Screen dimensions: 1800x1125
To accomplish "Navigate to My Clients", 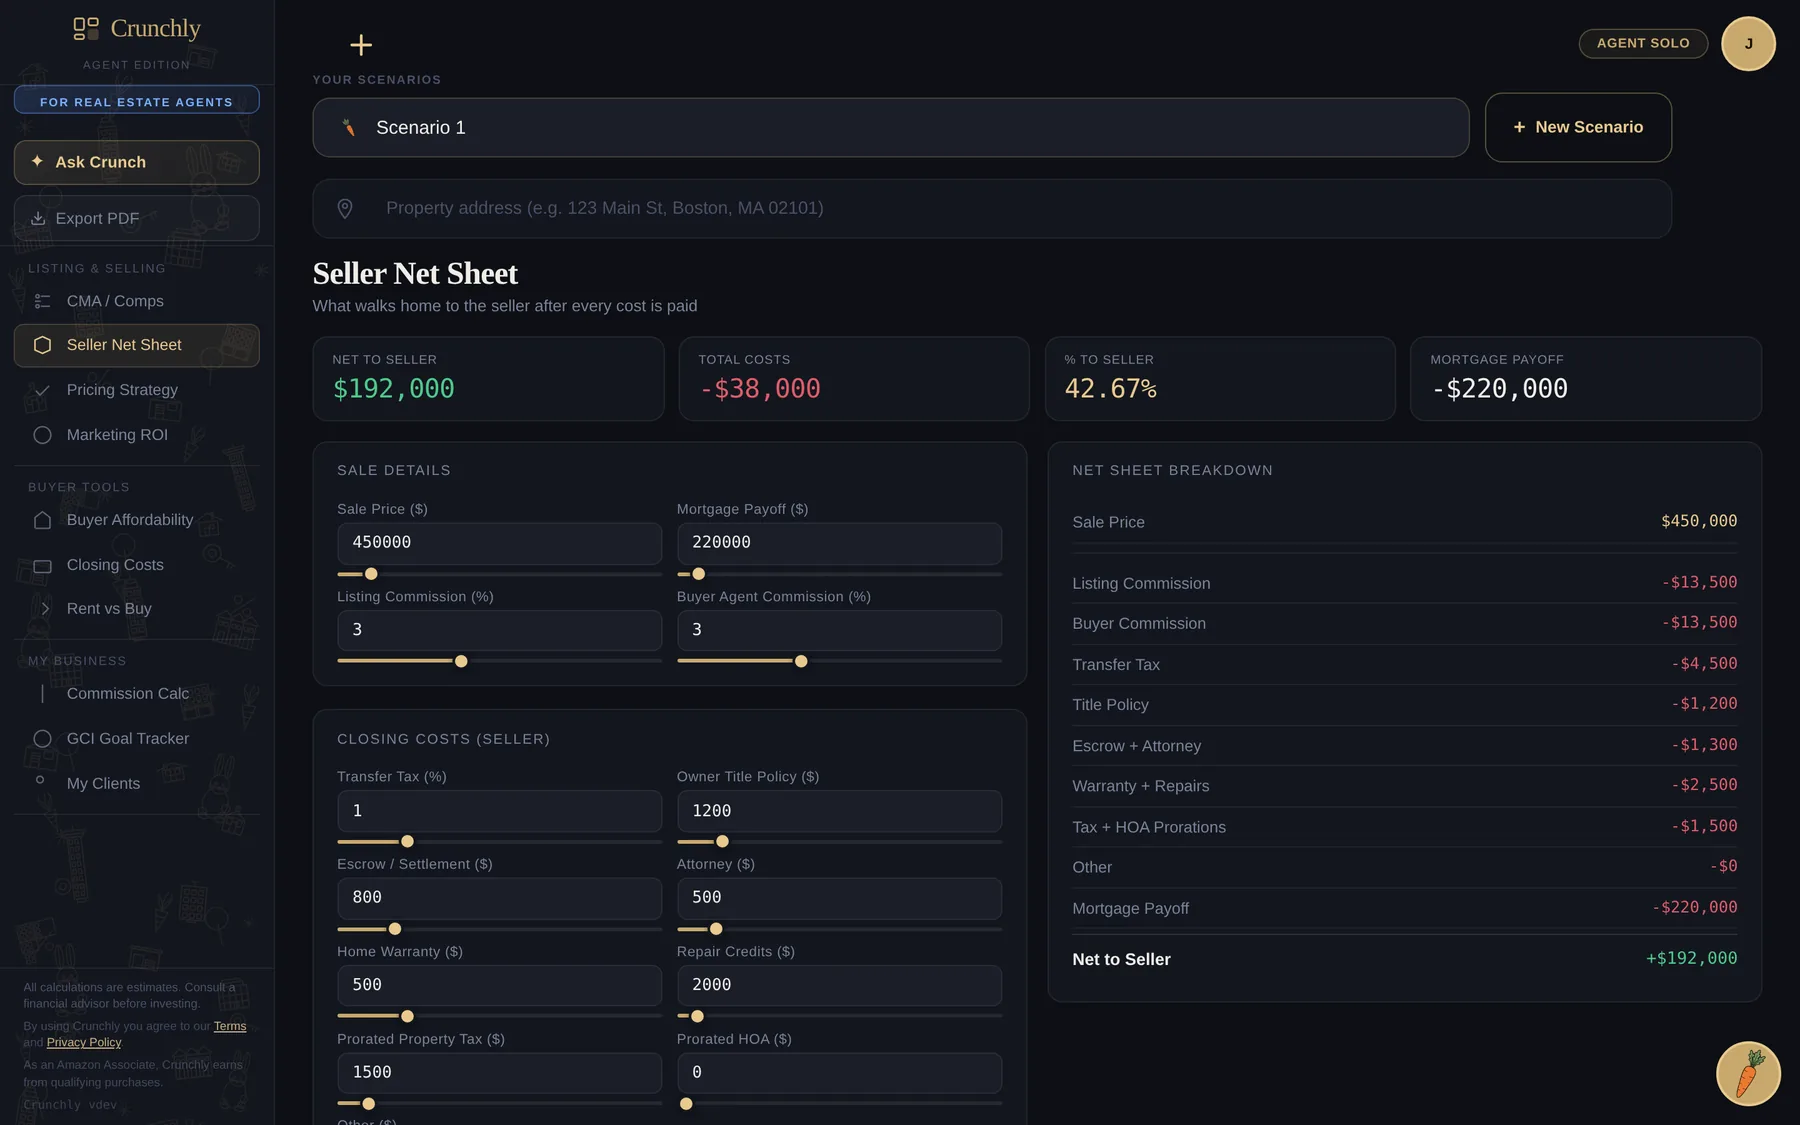I will (x=137, y=784).
